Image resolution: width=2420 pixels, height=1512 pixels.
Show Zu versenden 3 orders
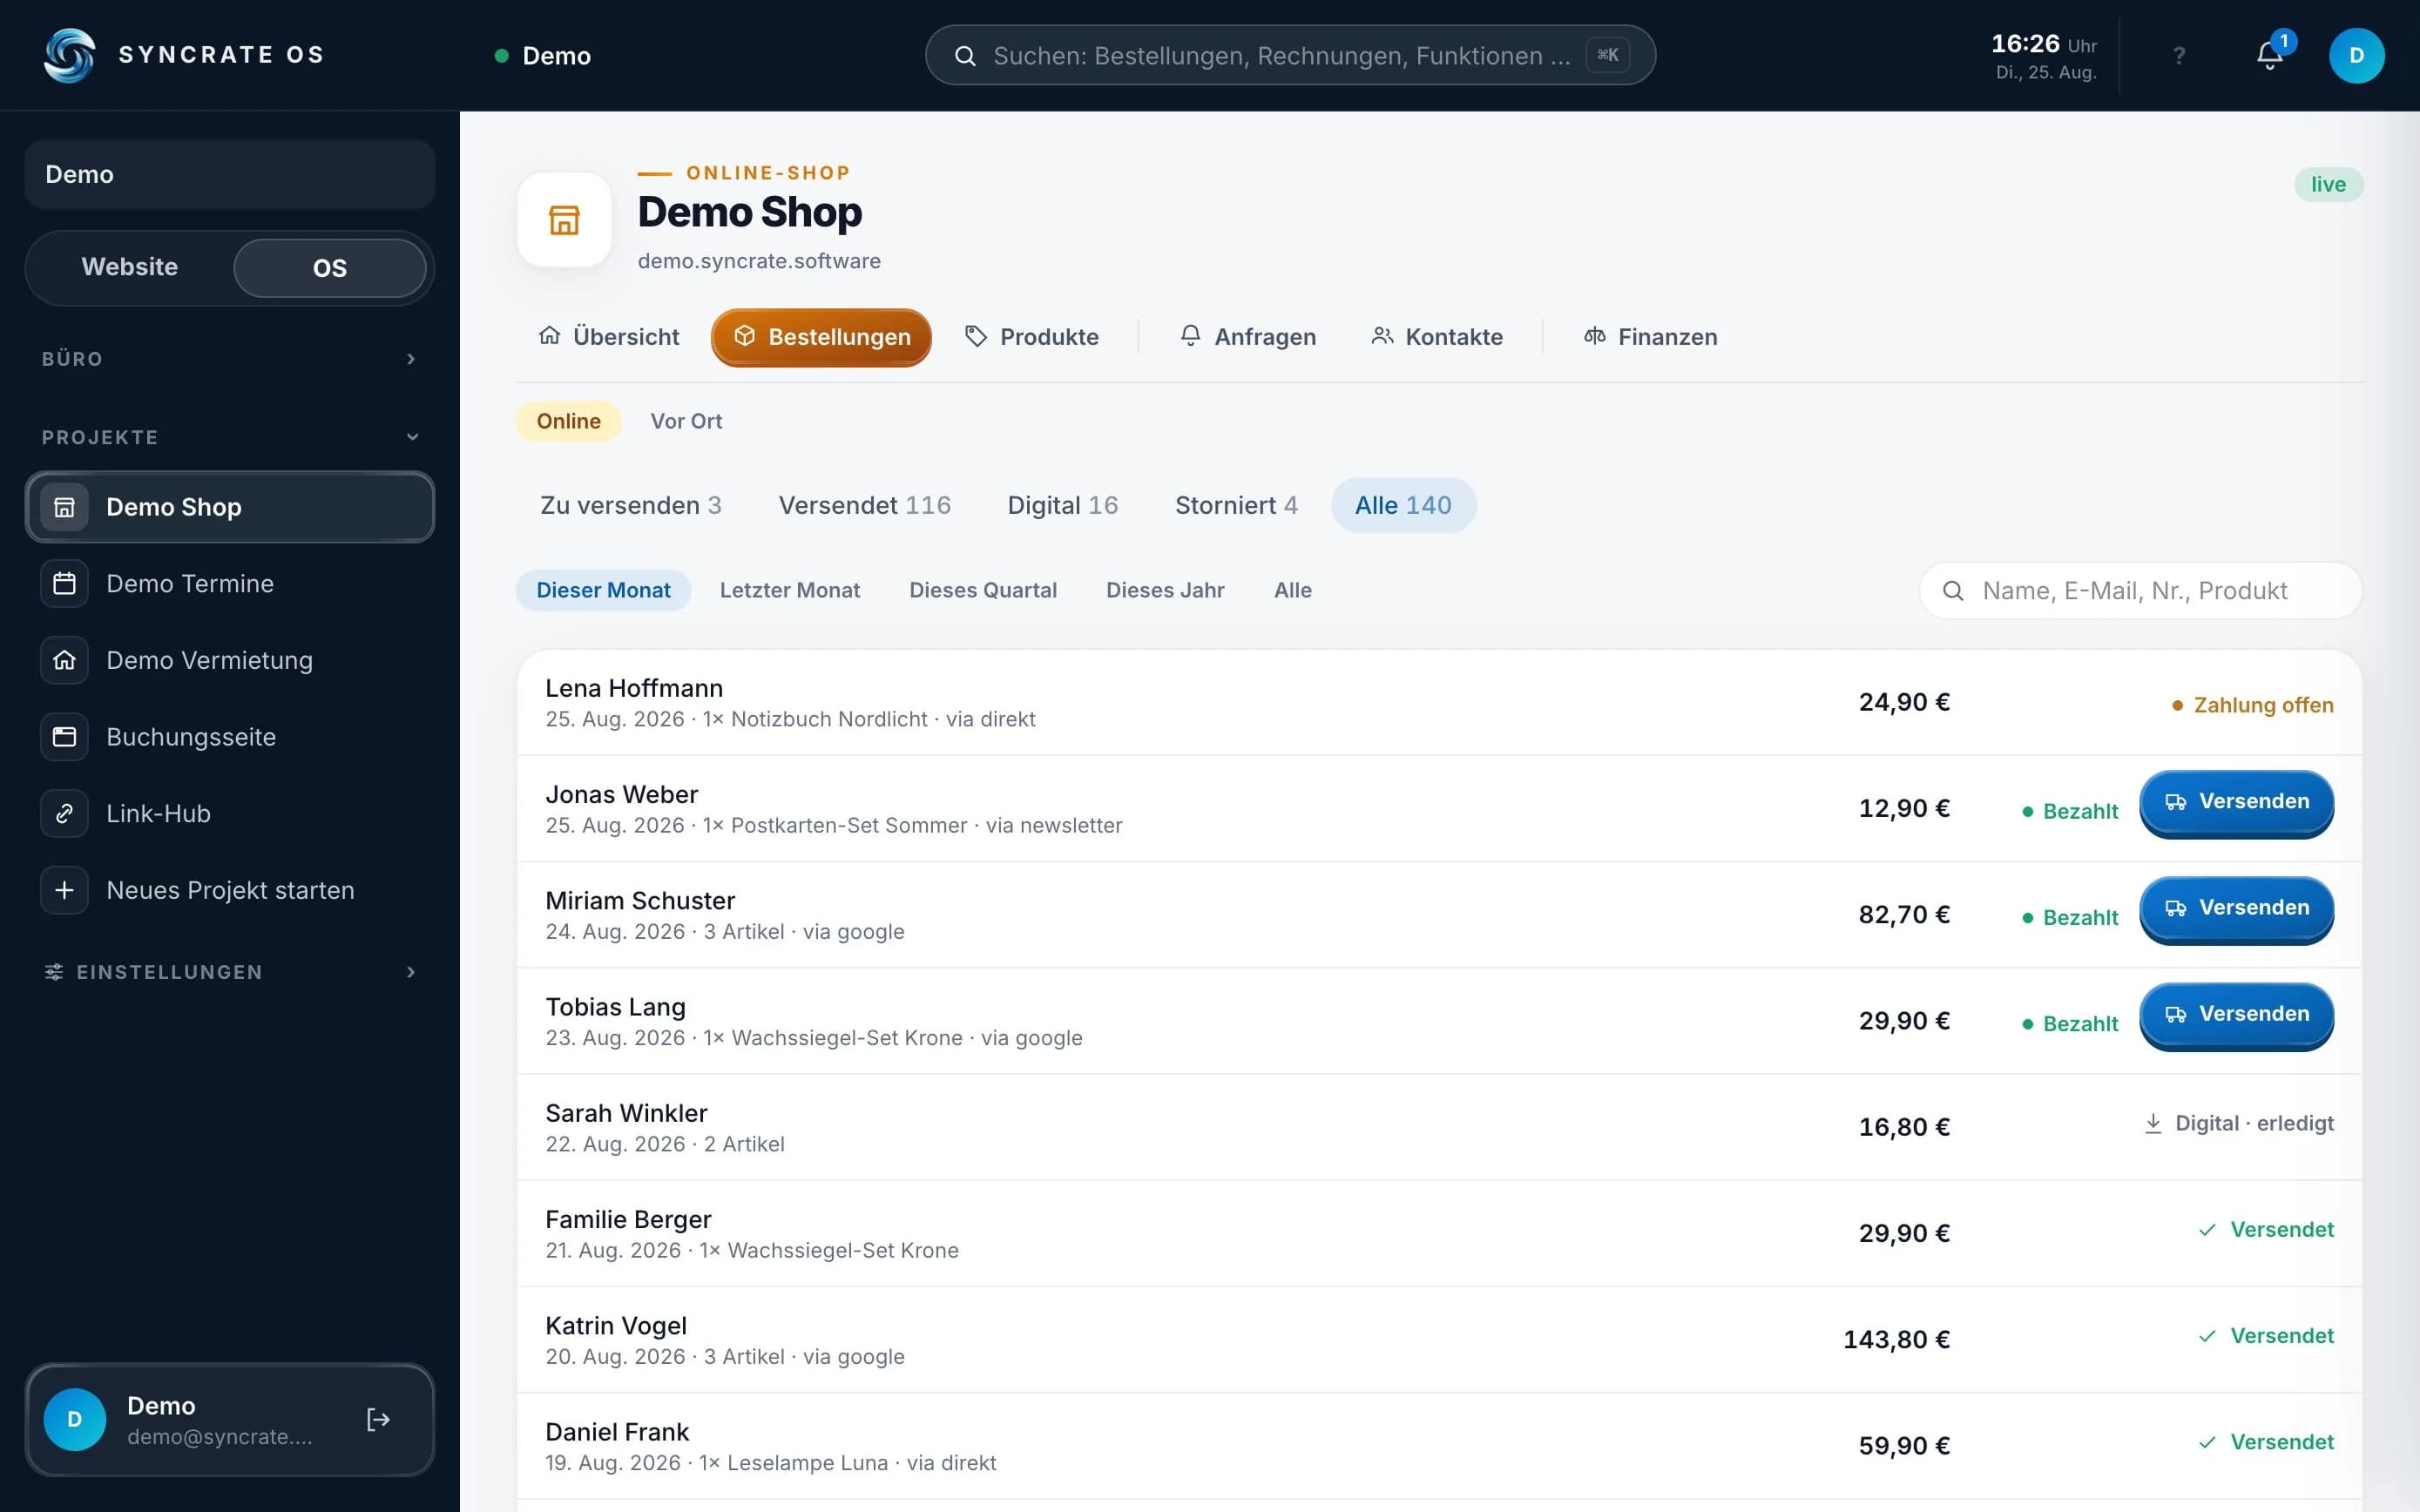pyautogui.click(x=630, y=505)
